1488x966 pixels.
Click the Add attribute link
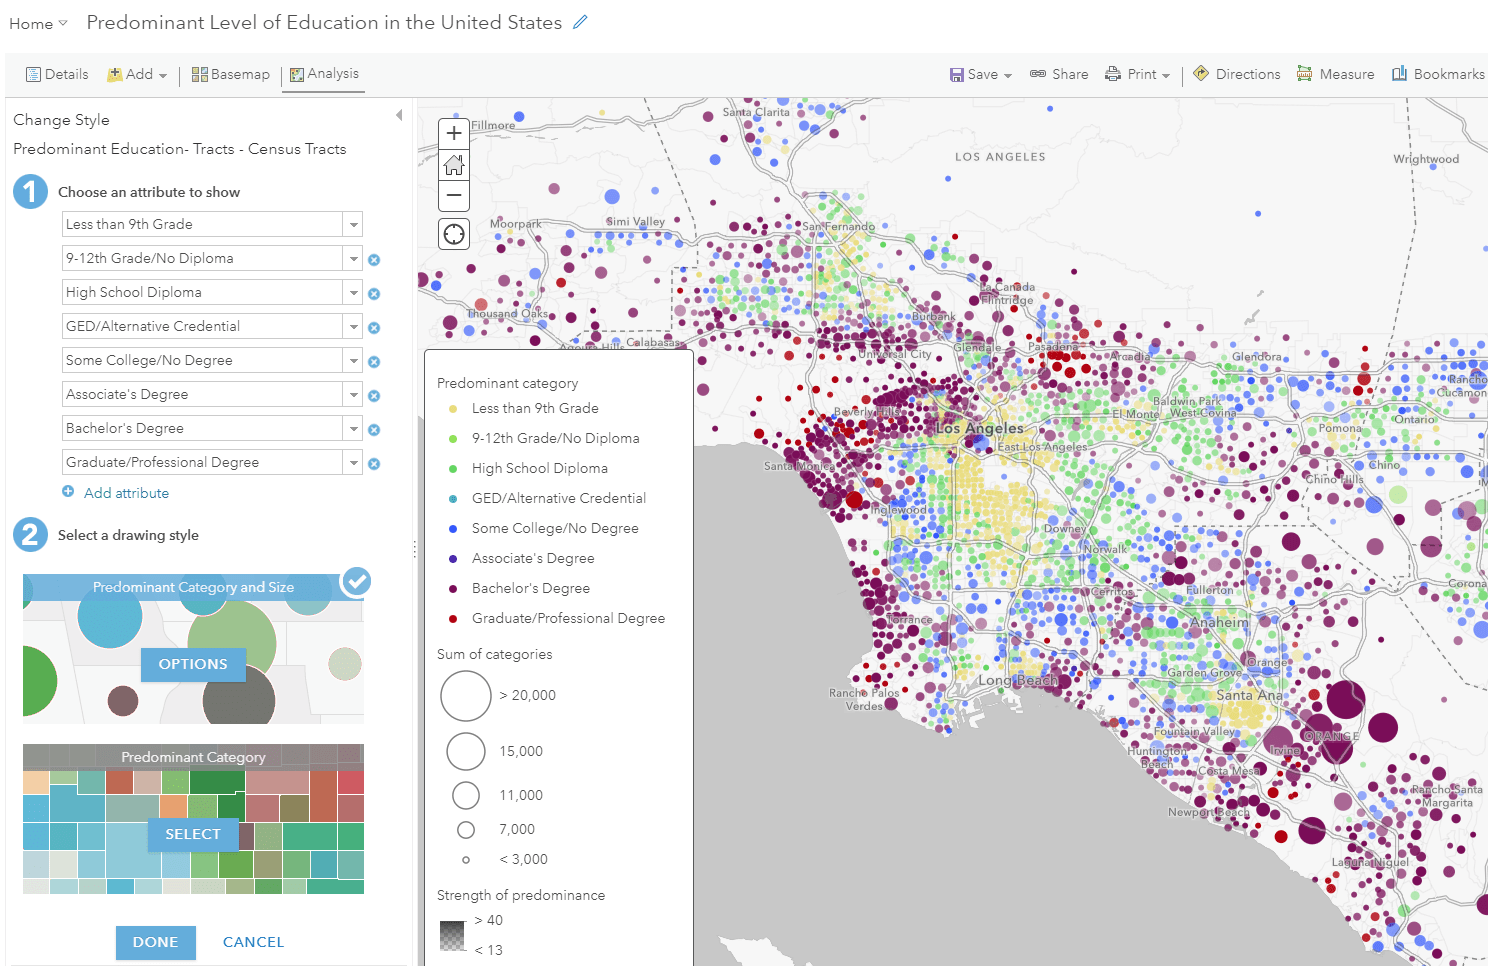pos(126,493)
